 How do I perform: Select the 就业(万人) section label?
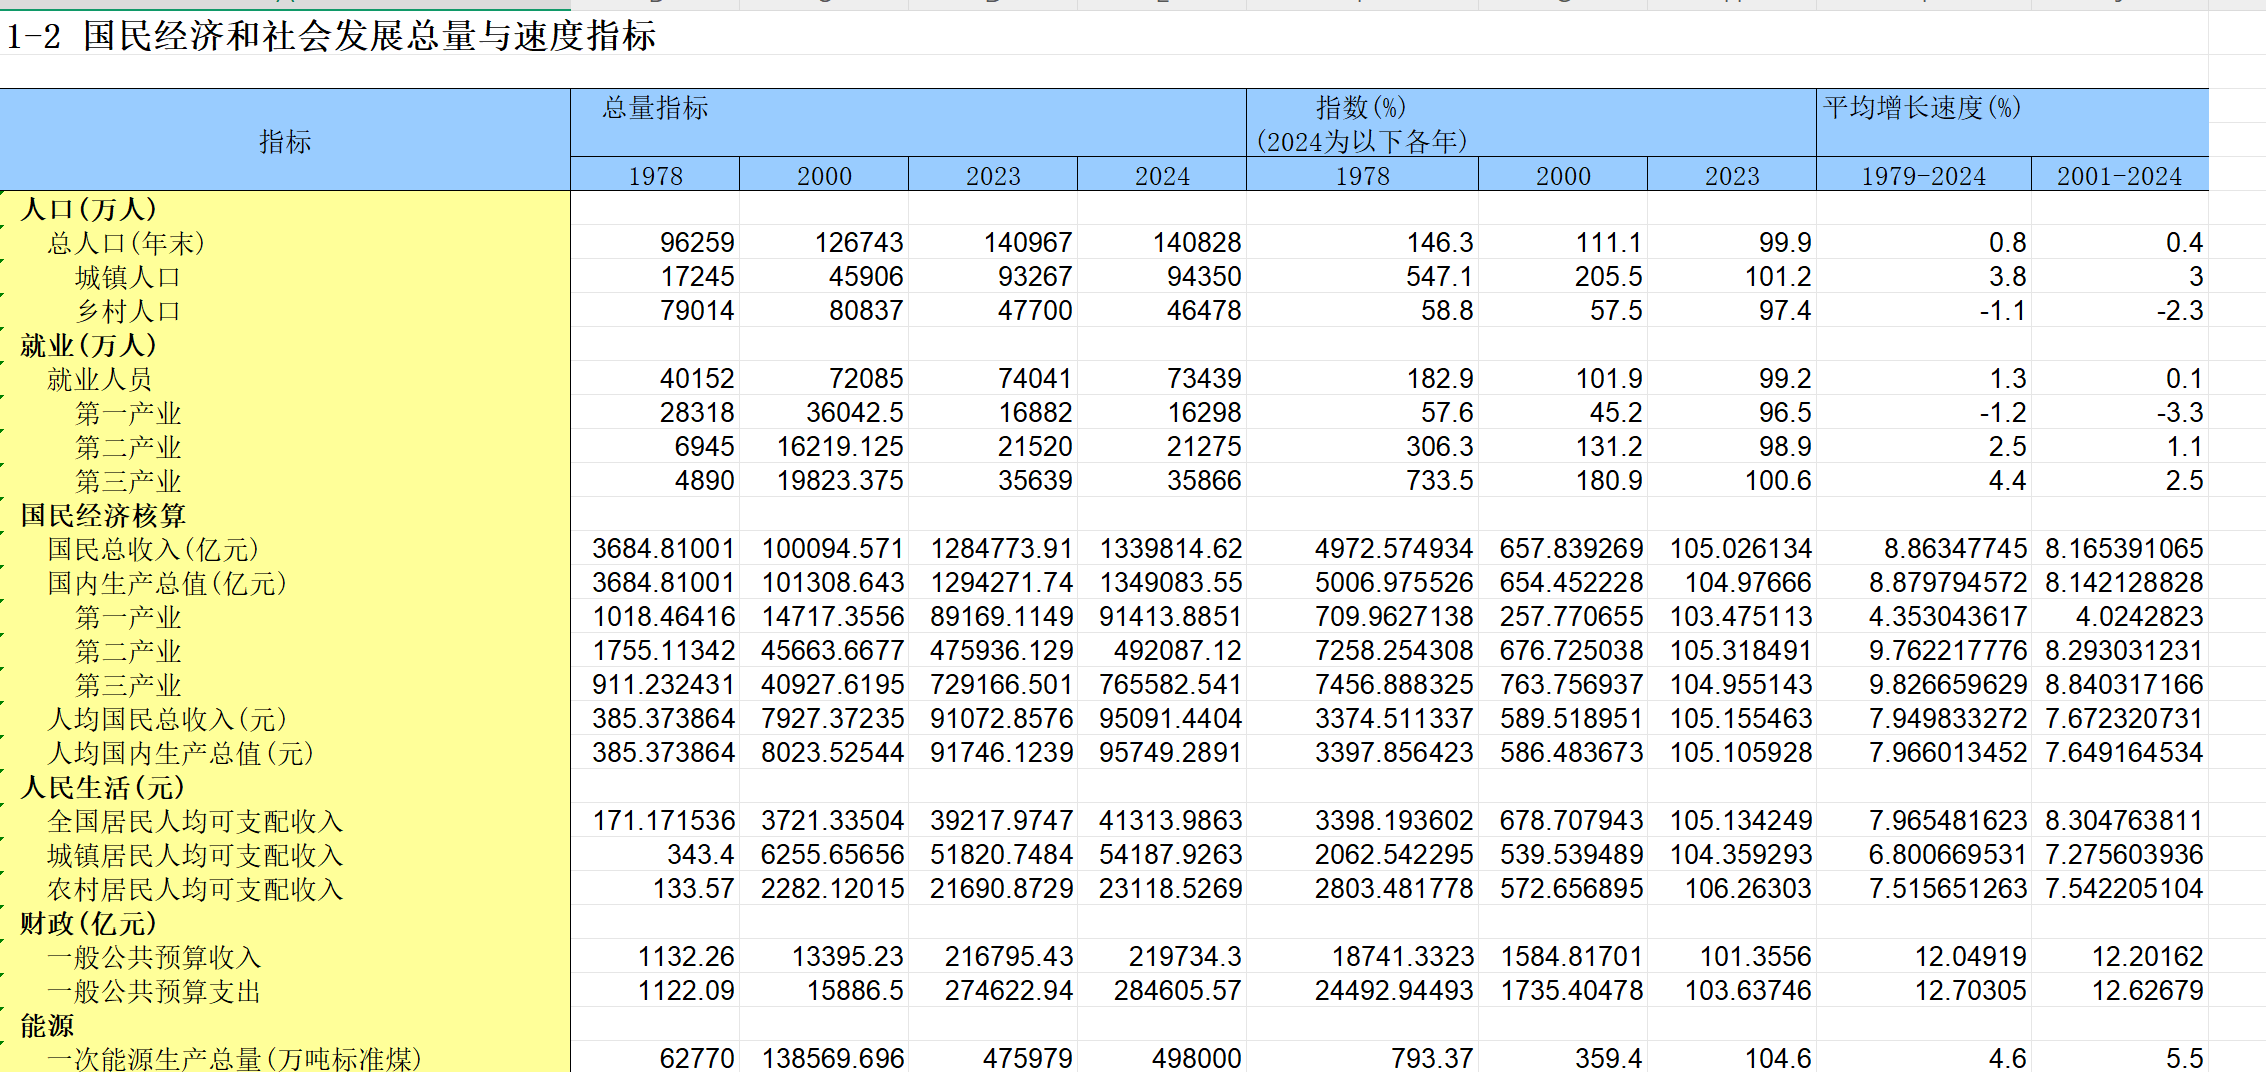click(89, 345)
